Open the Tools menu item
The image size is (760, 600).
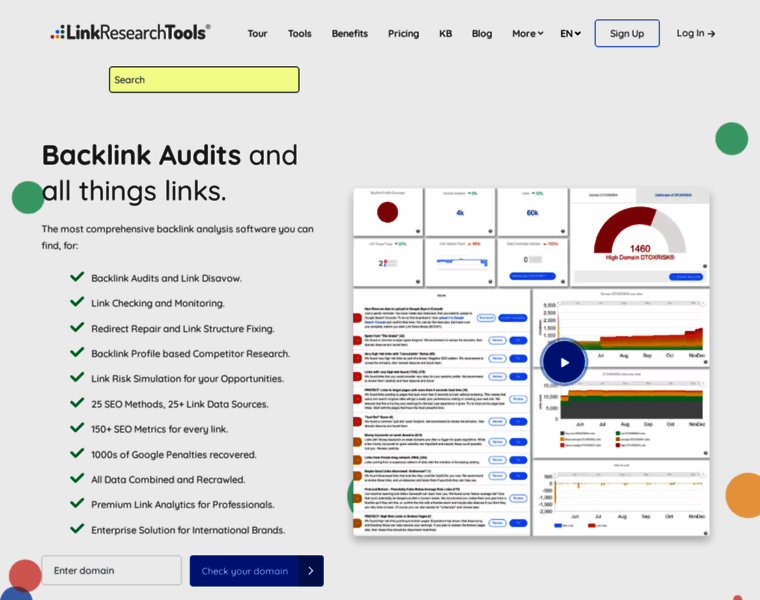[x=300, y=33]
